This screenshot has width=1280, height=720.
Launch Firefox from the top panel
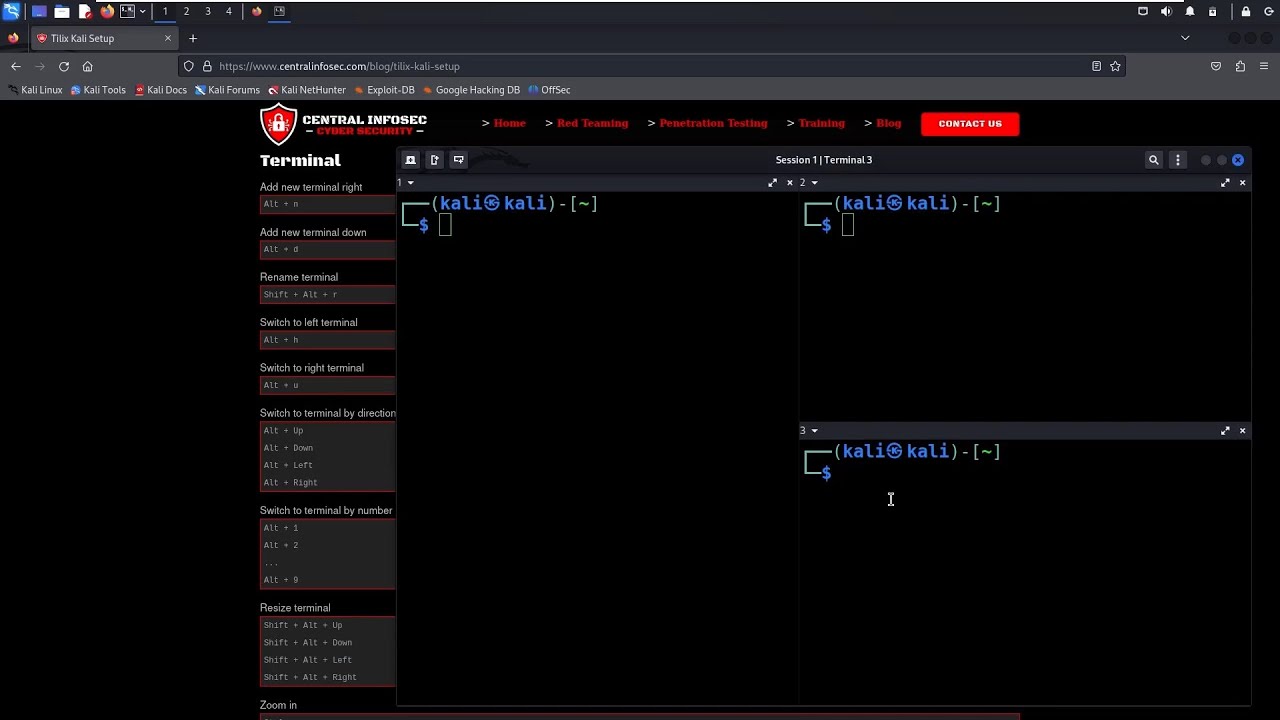(107, 12)
